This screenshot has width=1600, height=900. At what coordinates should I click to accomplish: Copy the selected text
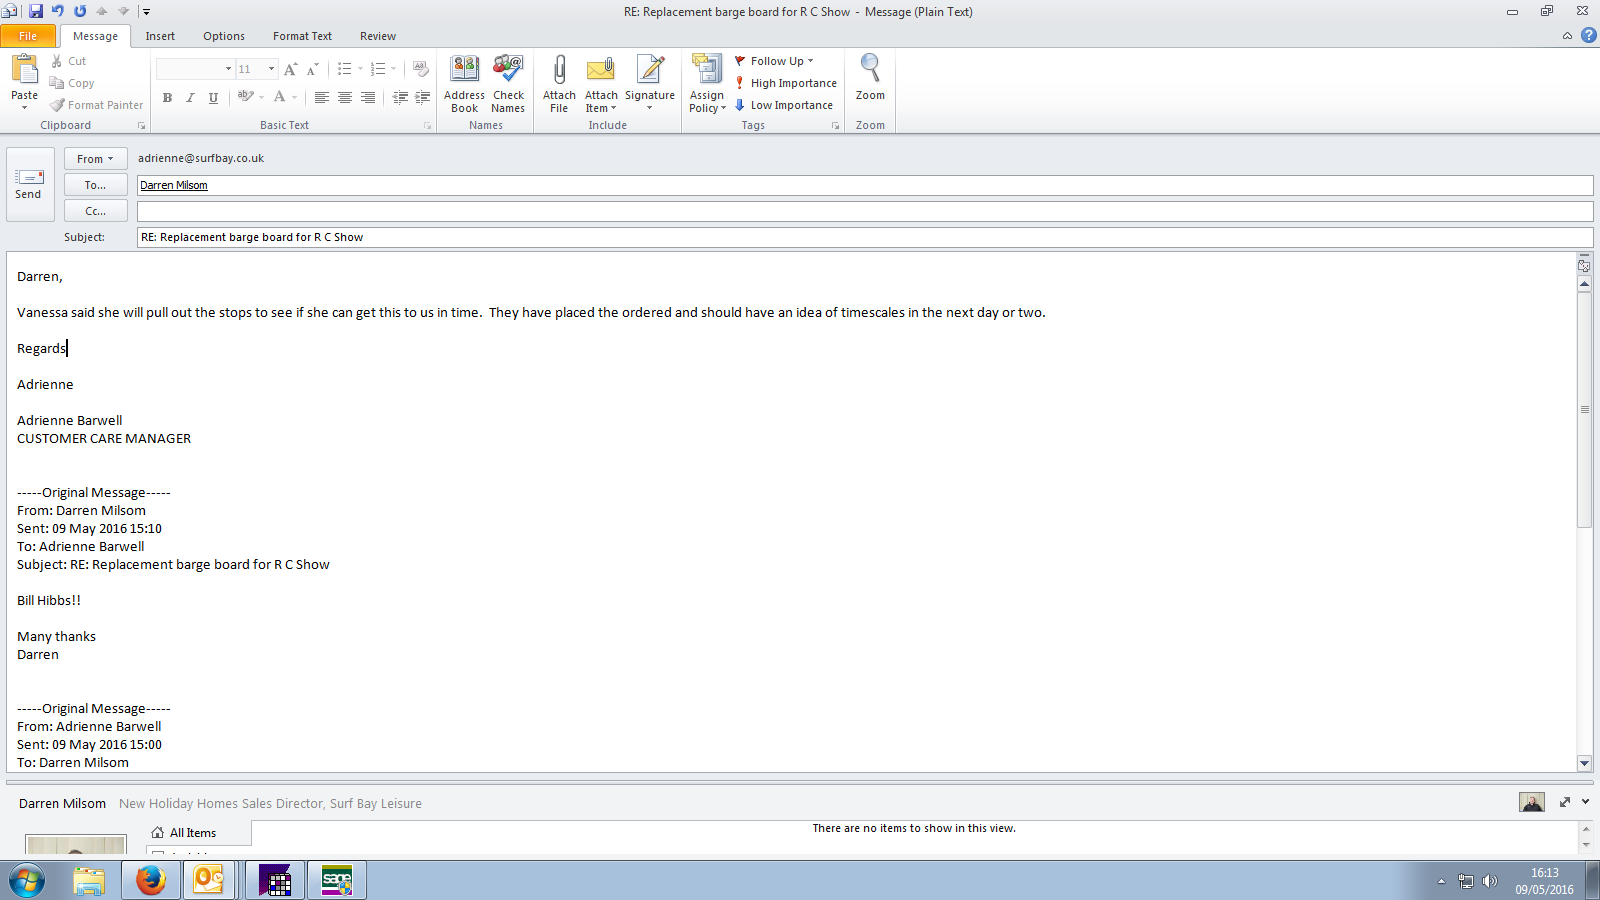click(x=72, y=83)
